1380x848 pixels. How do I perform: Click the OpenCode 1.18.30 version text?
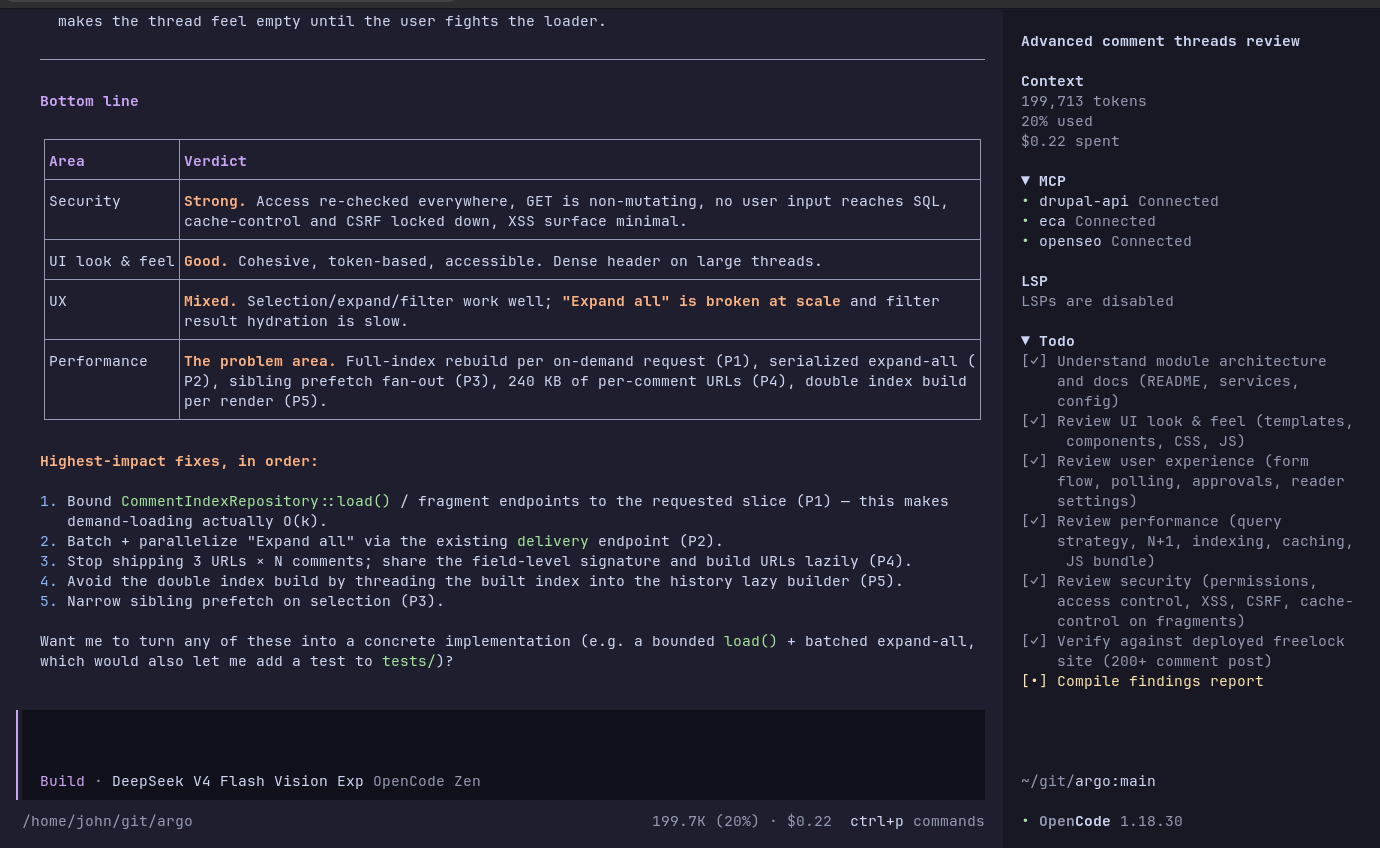click(1111, 821)
